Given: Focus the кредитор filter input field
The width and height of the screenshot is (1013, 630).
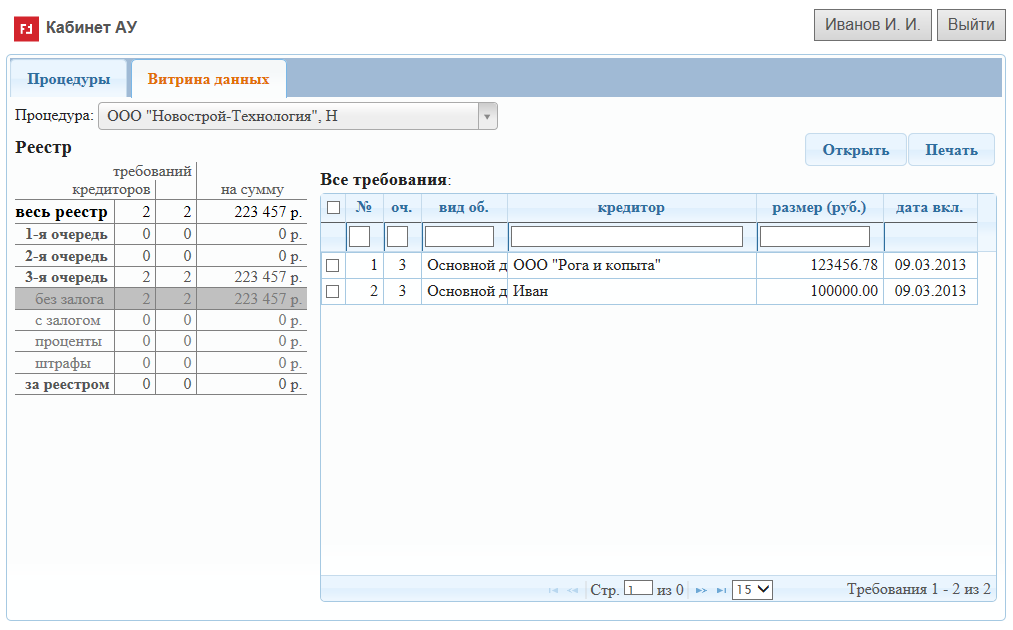Looking at the screenshot, I should pyautogui.click(x=627, y=237).
